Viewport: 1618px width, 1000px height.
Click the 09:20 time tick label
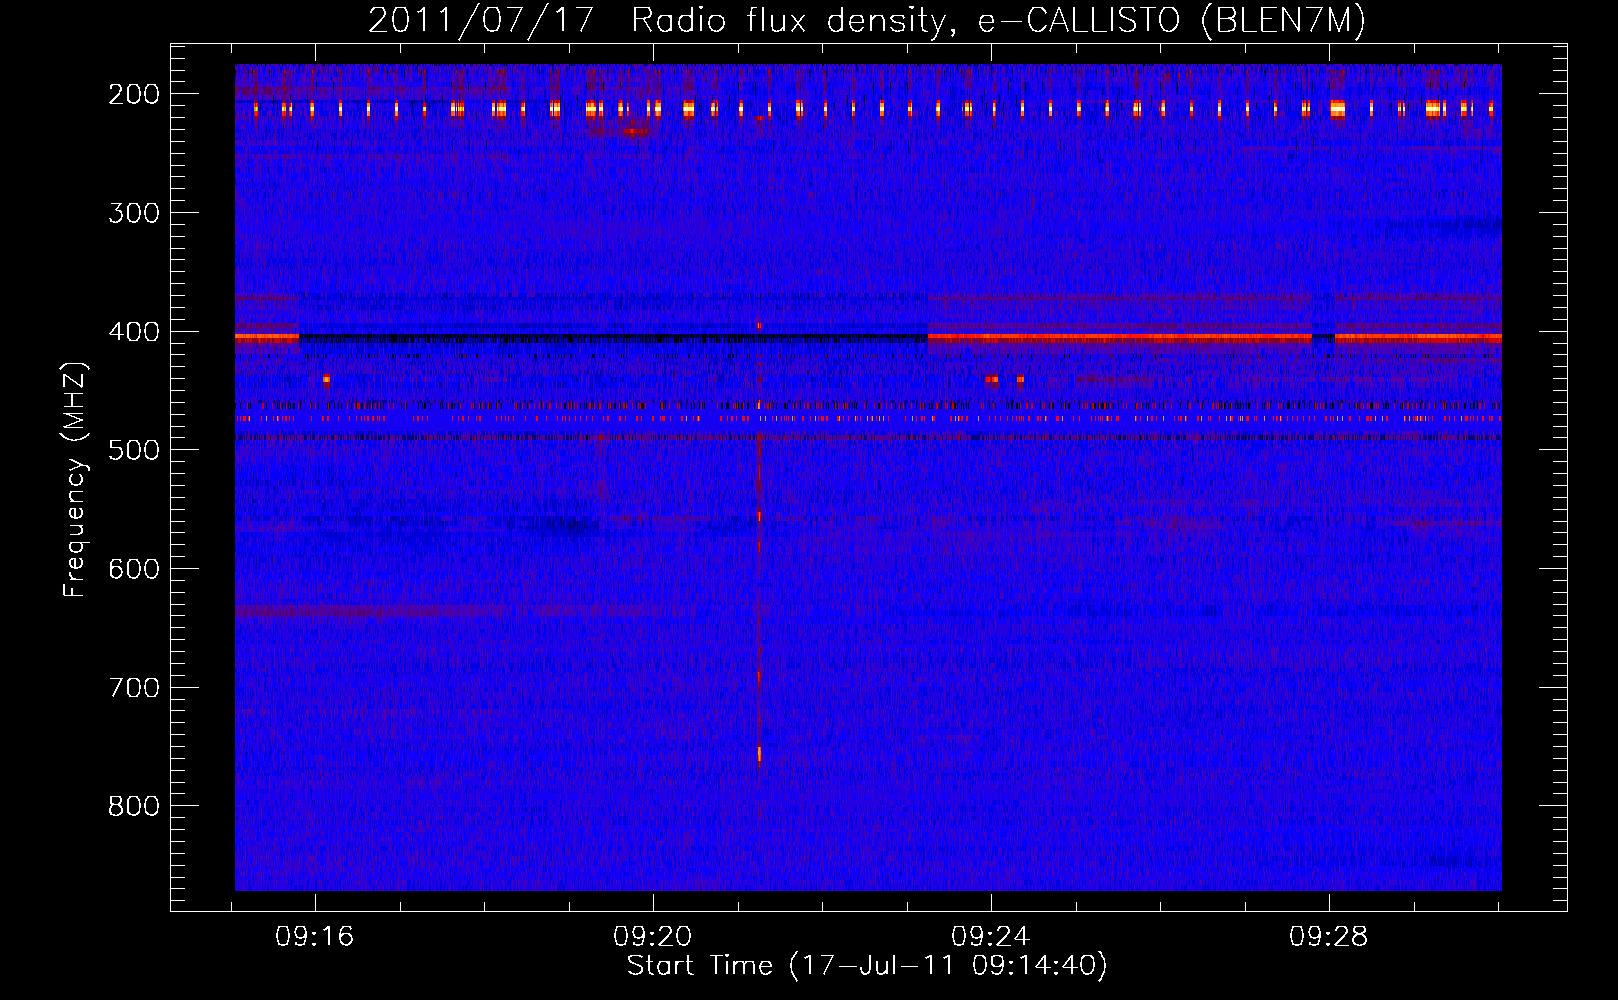653,937
